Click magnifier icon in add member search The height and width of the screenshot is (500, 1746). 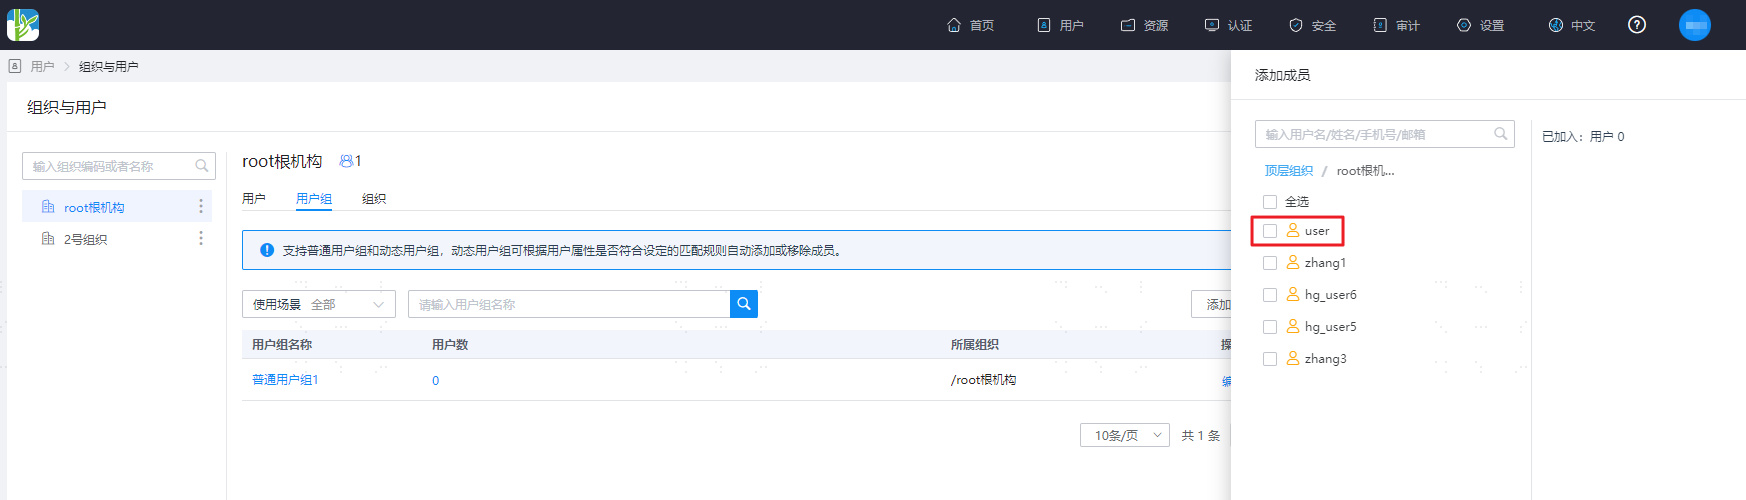click(x=1501, y=134)
